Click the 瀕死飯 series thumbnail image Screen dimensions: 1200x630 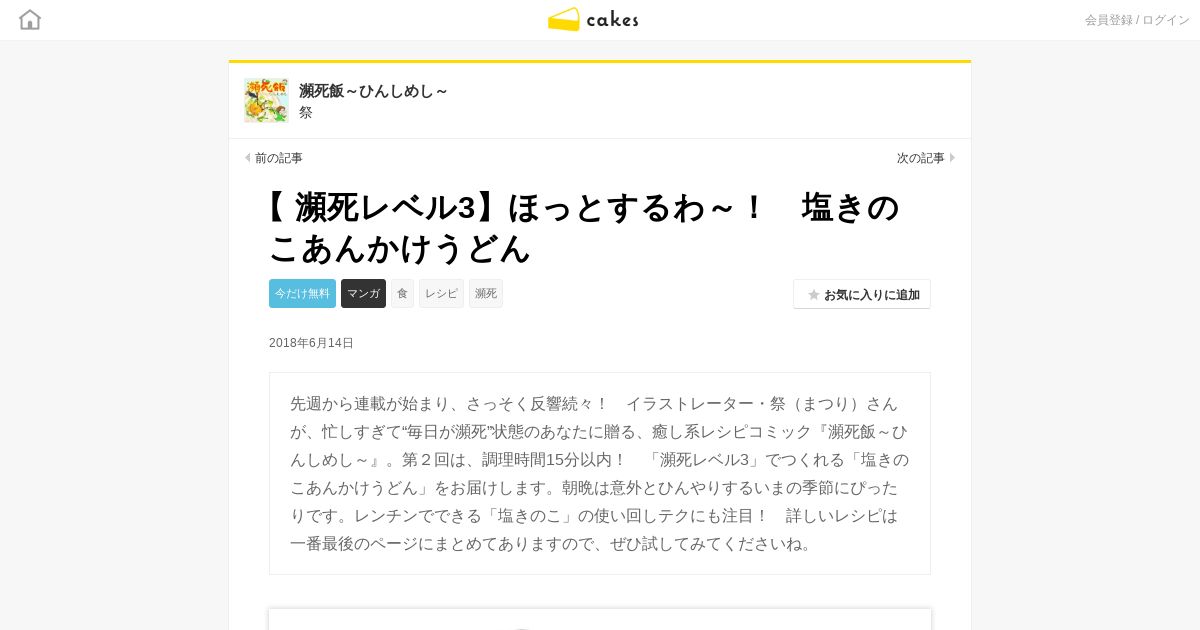(x=266, y=100)
